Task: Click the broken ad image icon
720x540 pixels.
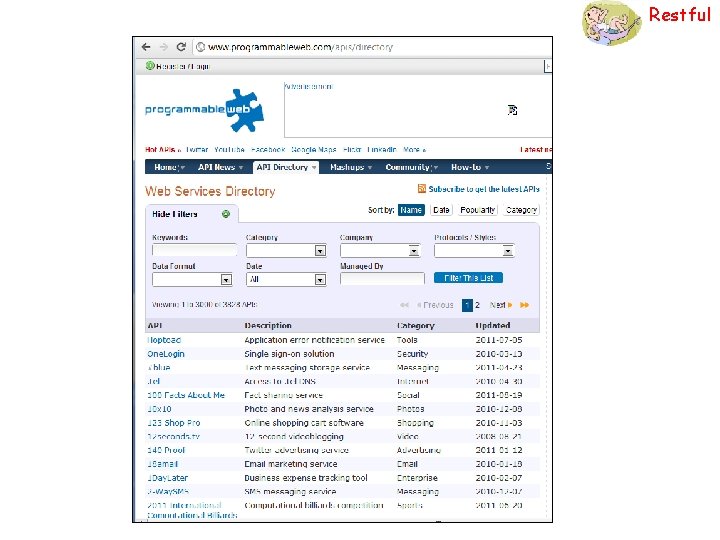Action: pos(512,110)
